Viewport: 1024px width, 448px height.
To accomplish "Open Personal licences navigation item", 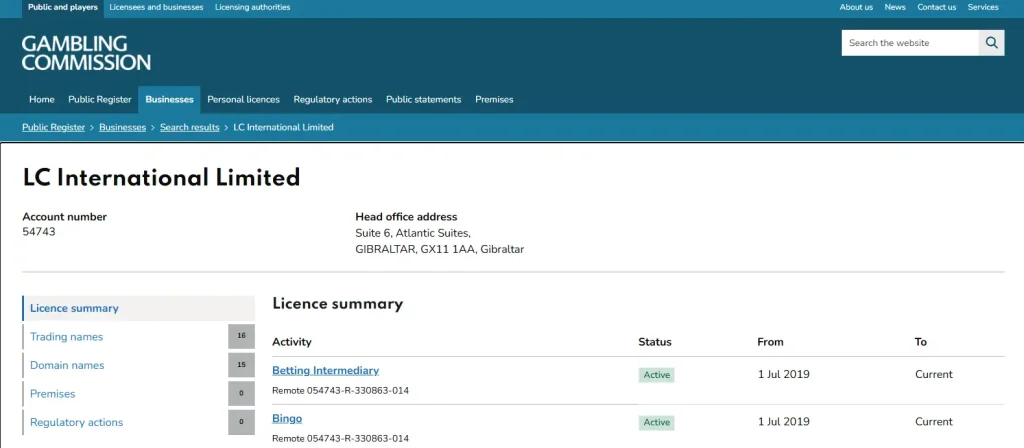I will tap(244, 100).
